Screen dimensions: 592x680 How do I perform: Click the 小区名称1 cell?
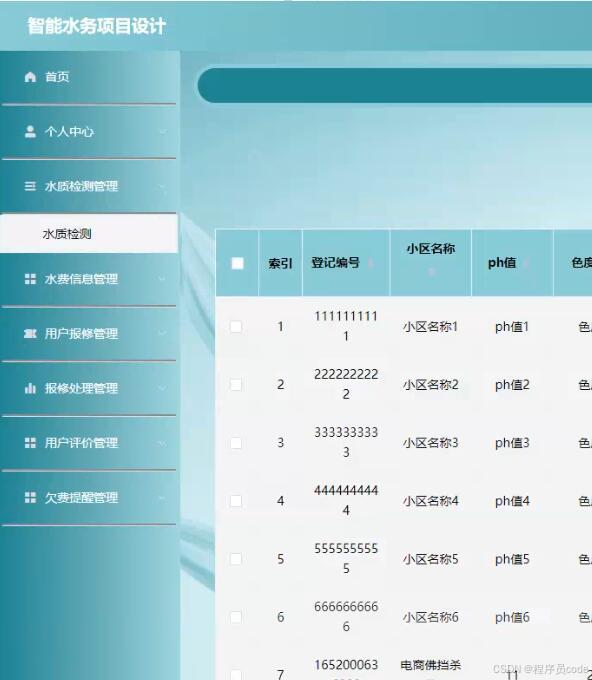click(x=431, y=327)
